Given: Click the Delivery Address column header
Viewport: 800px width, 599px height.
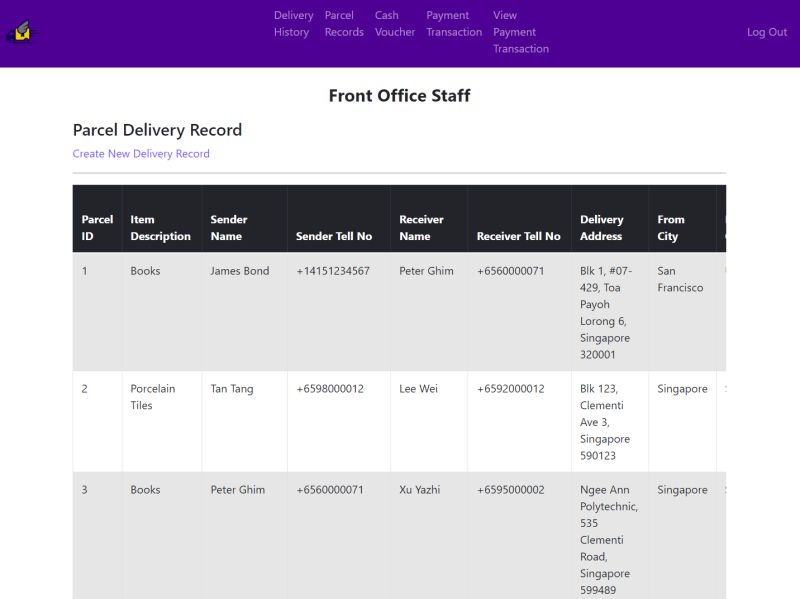Looking at the screenshot, I should click(x=604, y=228).
